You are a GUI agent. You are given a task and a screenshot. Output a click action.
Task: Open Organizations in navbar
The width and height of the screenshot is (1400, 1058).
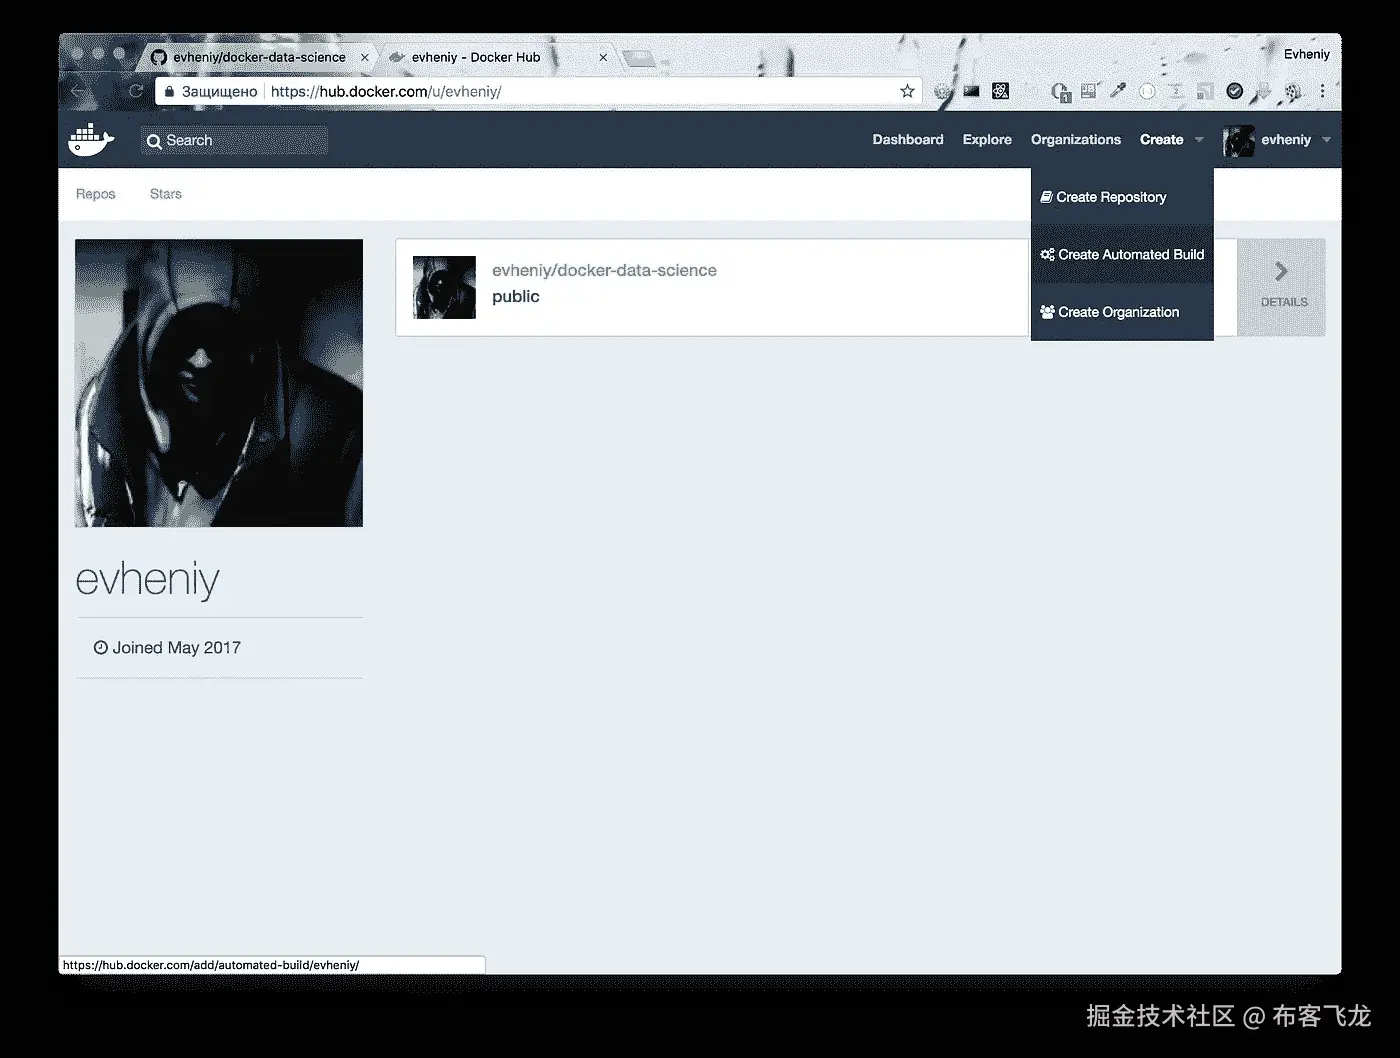click(1076, 140)
